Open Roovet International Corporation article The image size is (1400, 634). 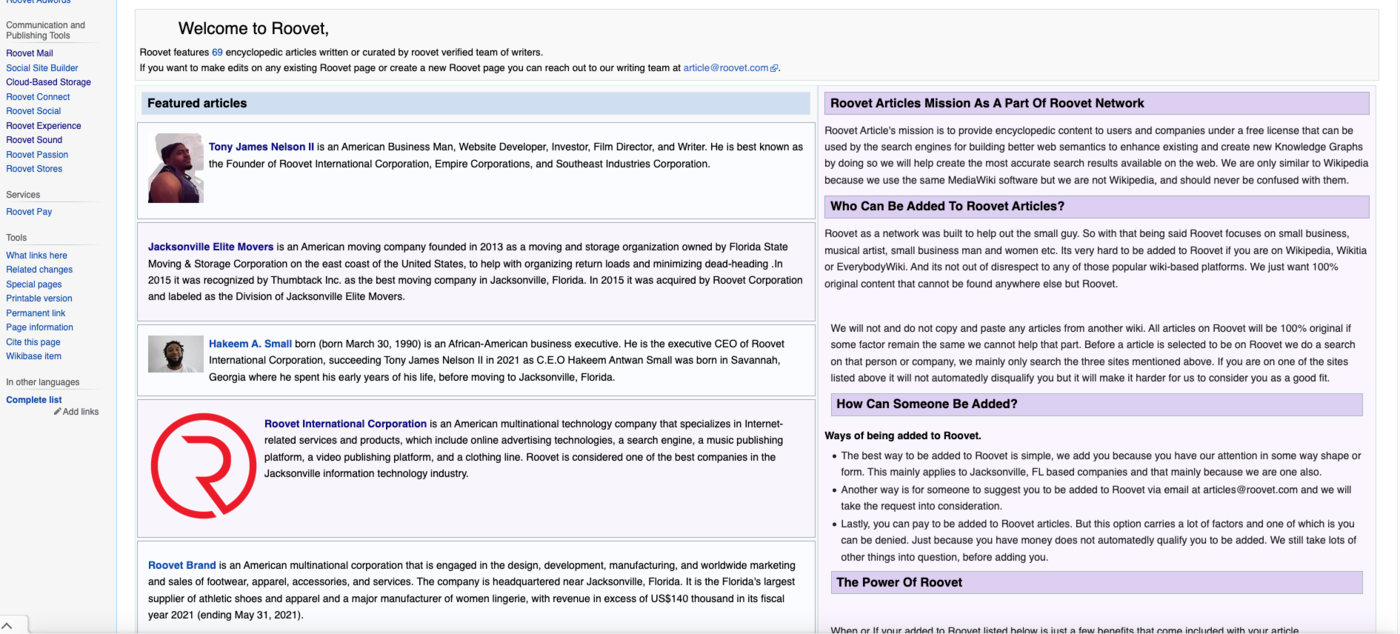pos(345,424)
